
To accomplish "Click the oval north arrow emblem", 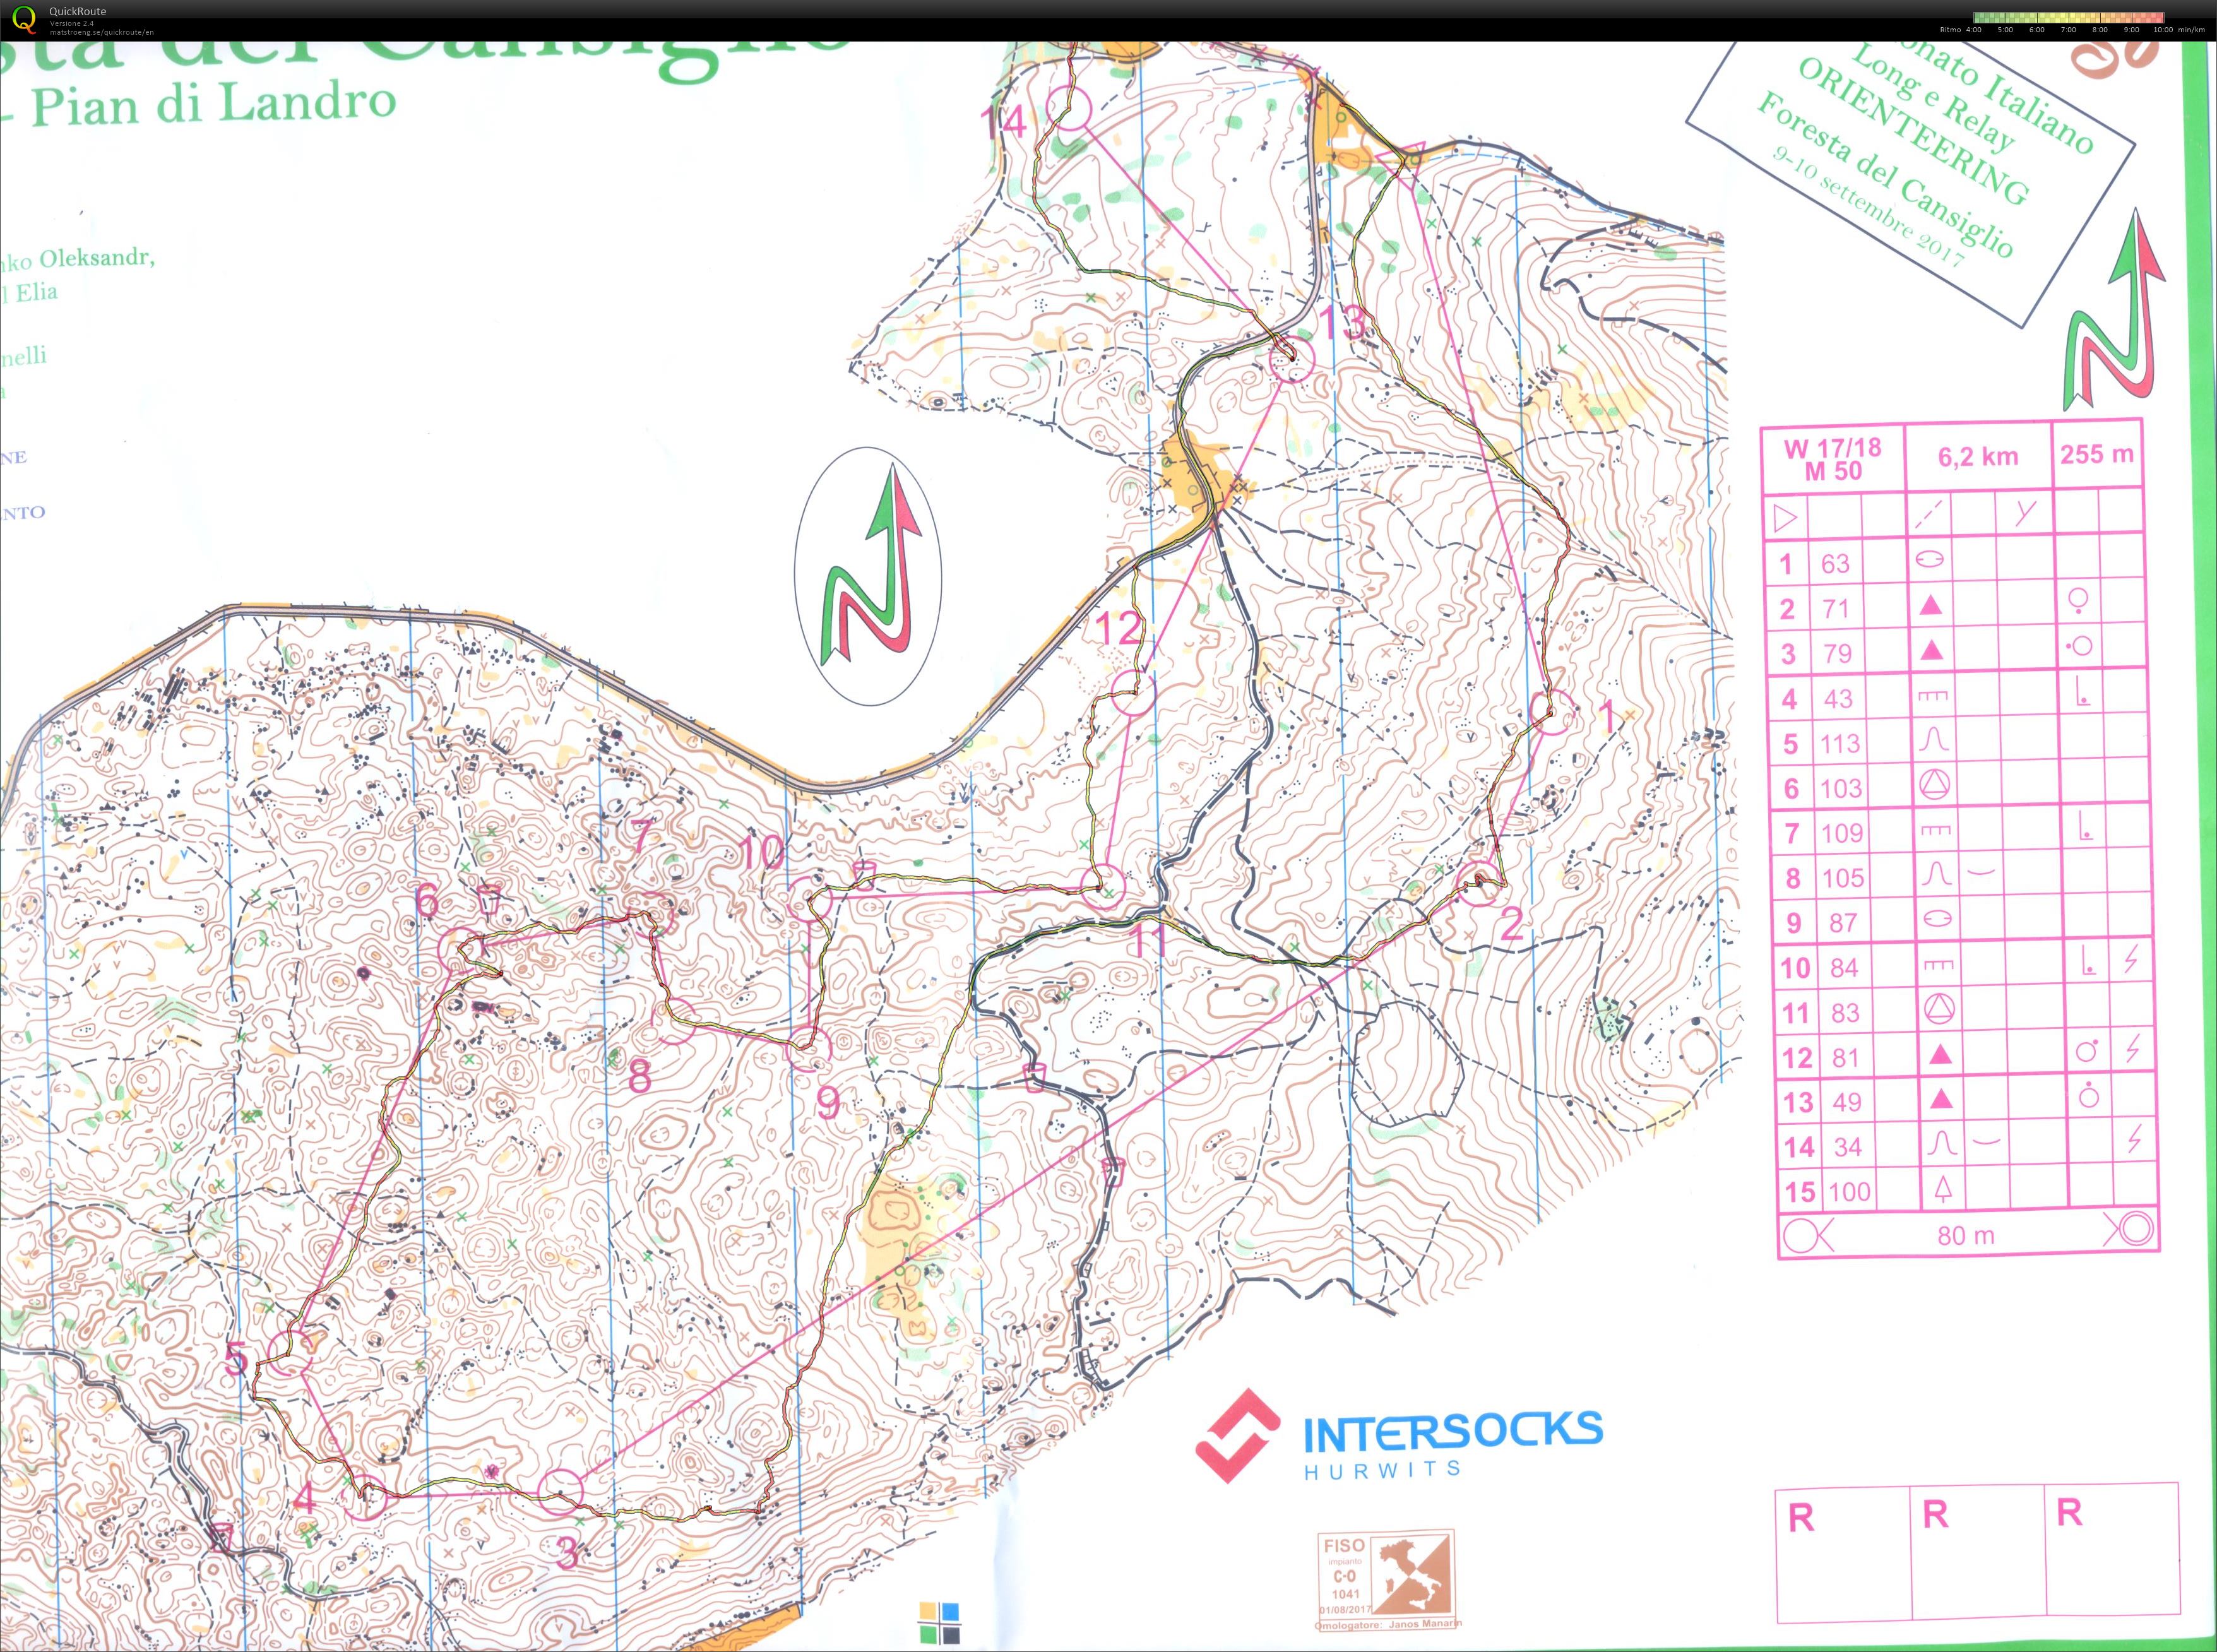I will pyautogui.click(x=868, y=576).
